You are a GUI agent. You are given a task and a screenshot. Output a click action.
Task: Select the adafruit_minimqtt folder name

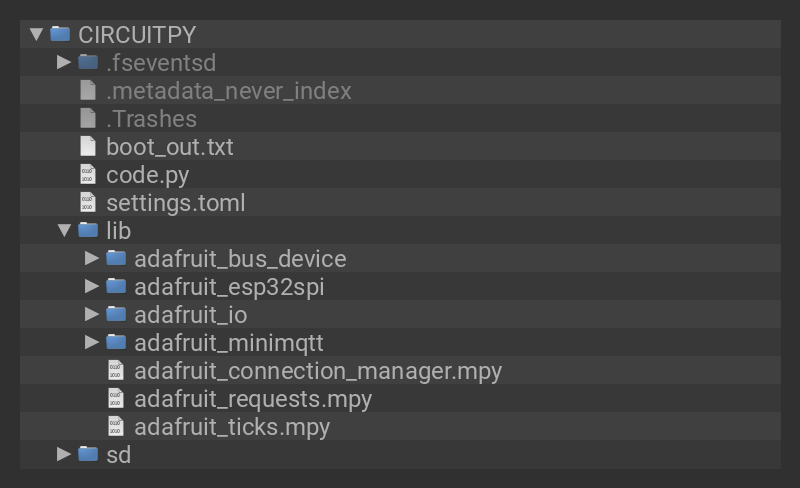[x=228, y=342]
